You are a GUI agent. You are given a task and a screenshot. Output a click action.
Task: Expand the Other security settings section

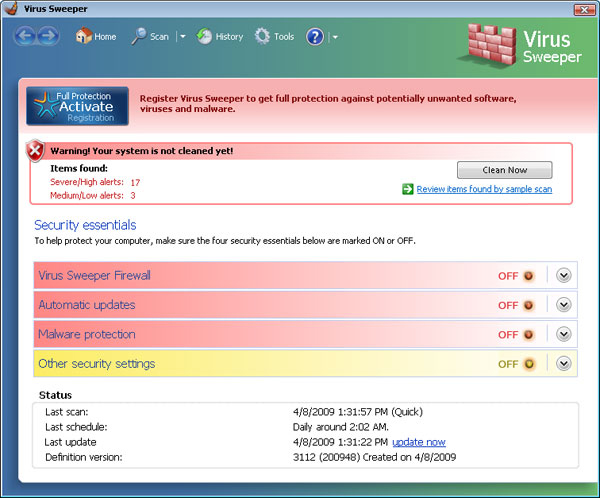564,363
